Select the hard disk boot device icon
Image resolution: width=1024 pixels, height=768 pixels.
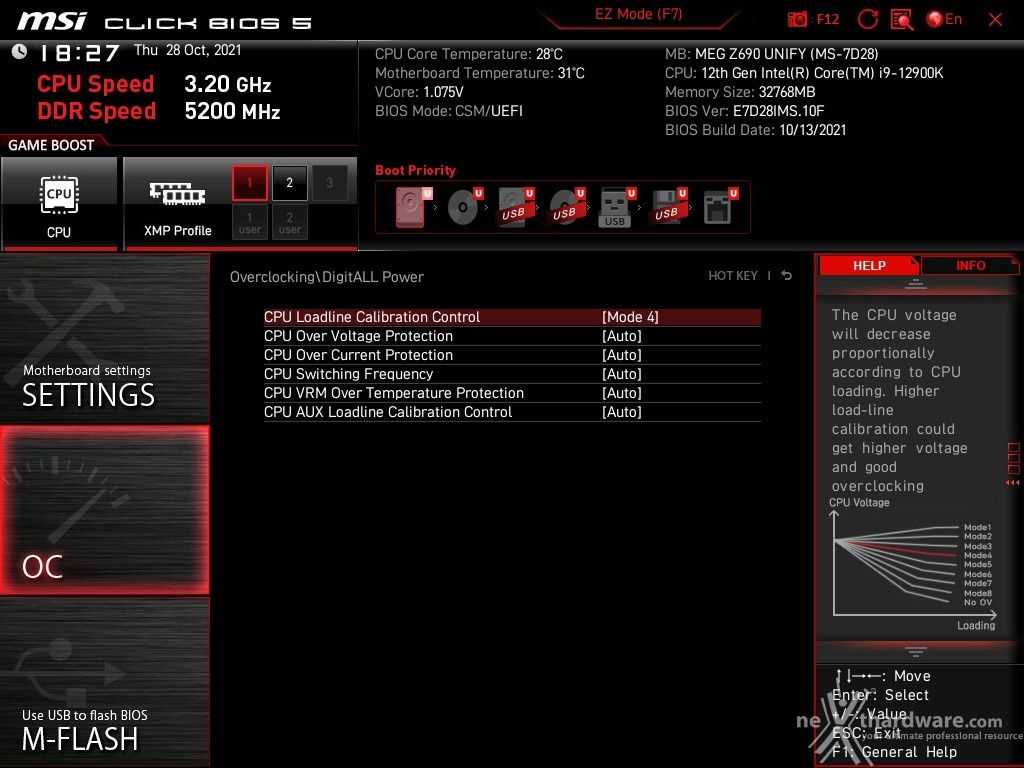pyautogui.click(x=412, y=207)
